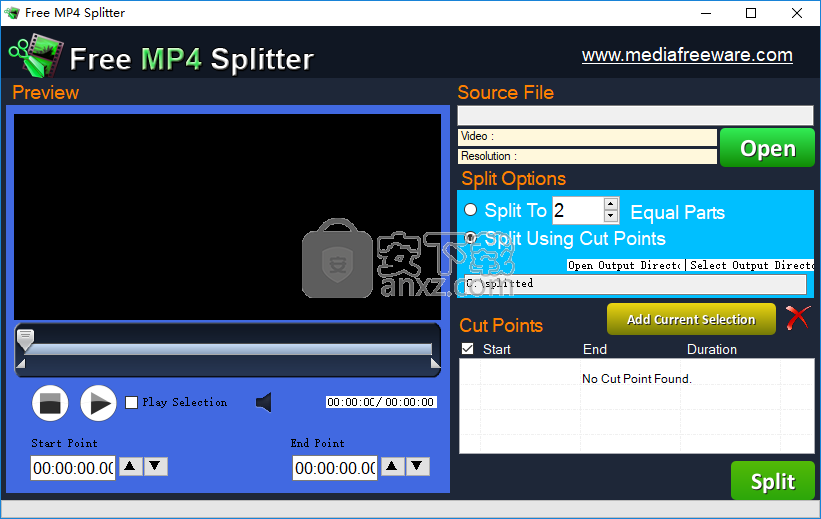
Task: Click the green Split button
Action: point(773,481)
